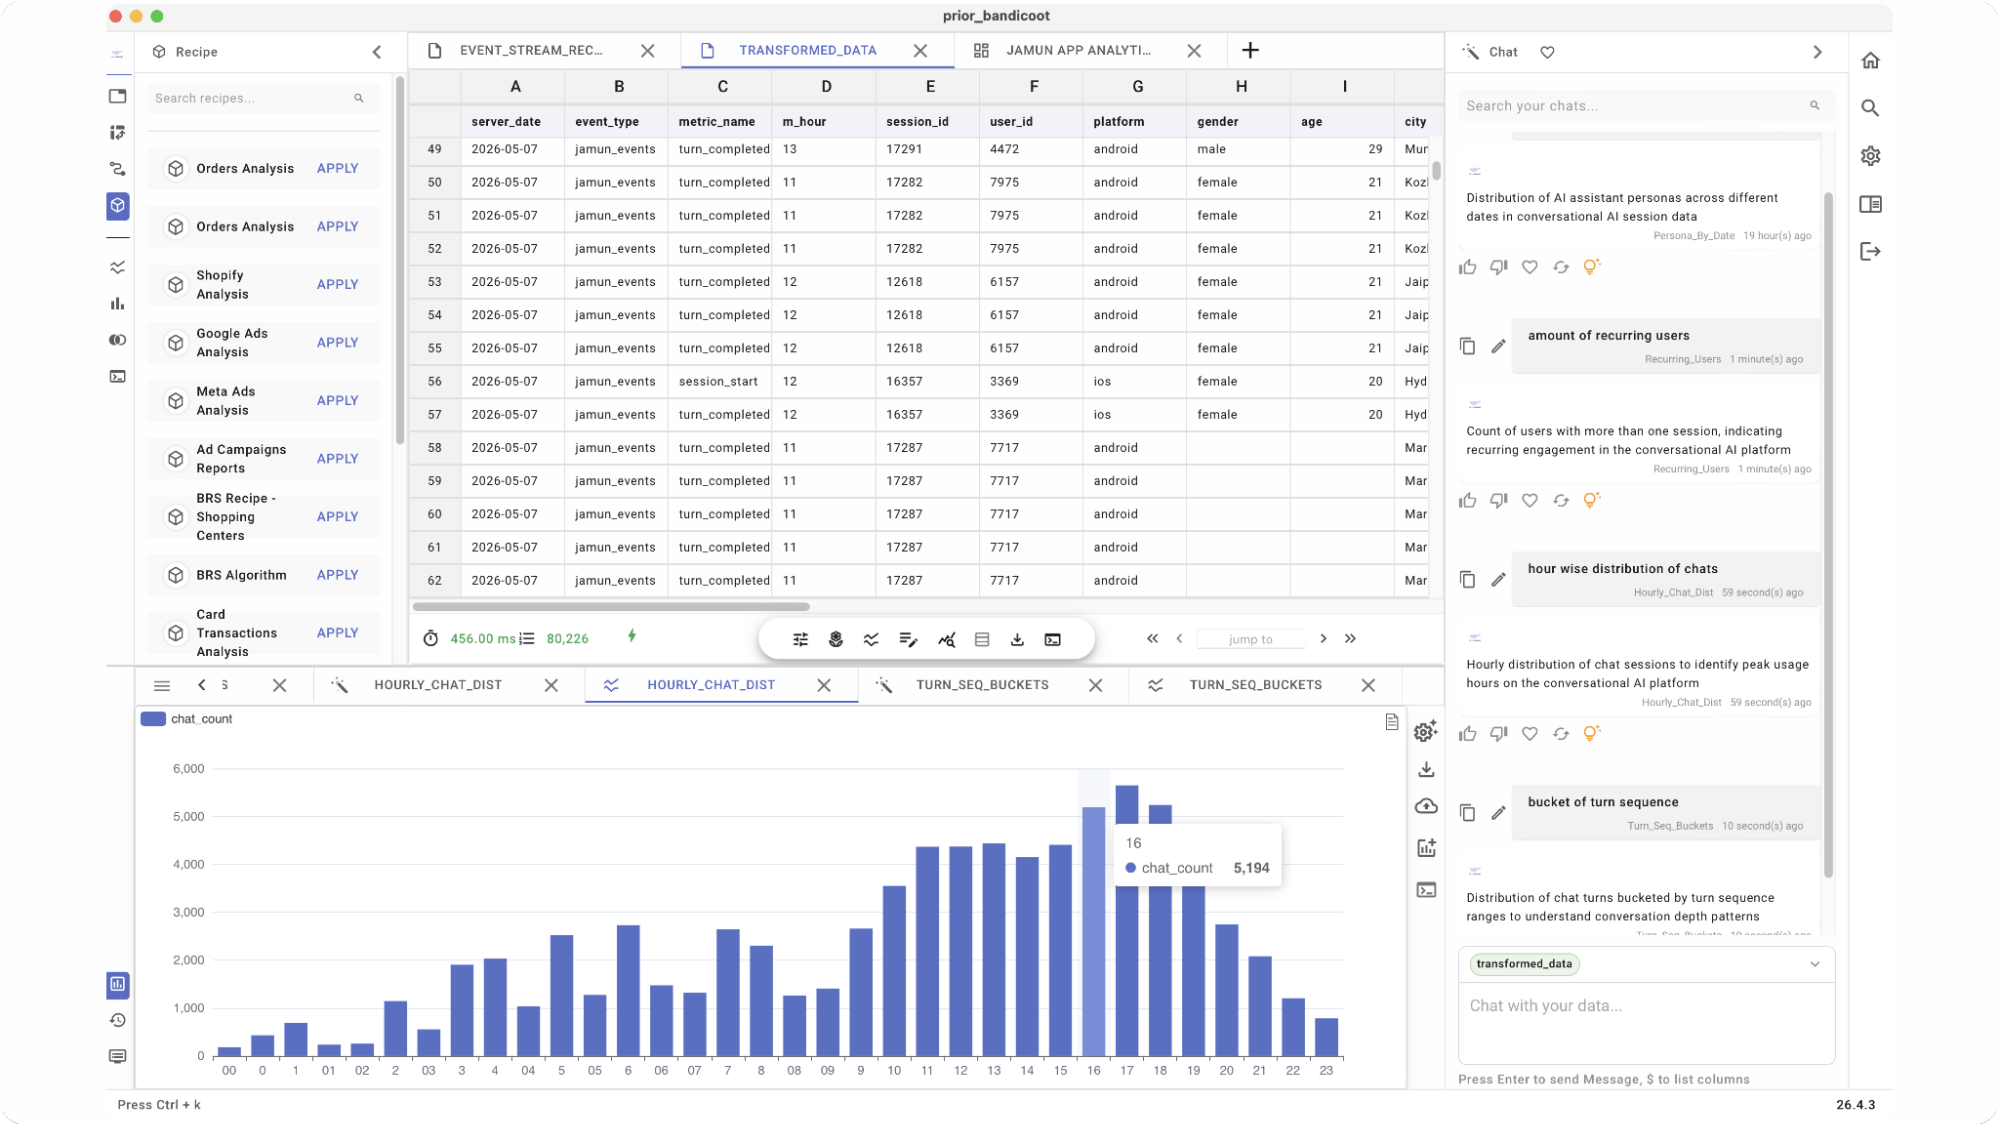Click the 'session_start' cell in row 56
Image resolution: width=1999 pixels, height=1125 pixels.
click(x=718, y=381)
